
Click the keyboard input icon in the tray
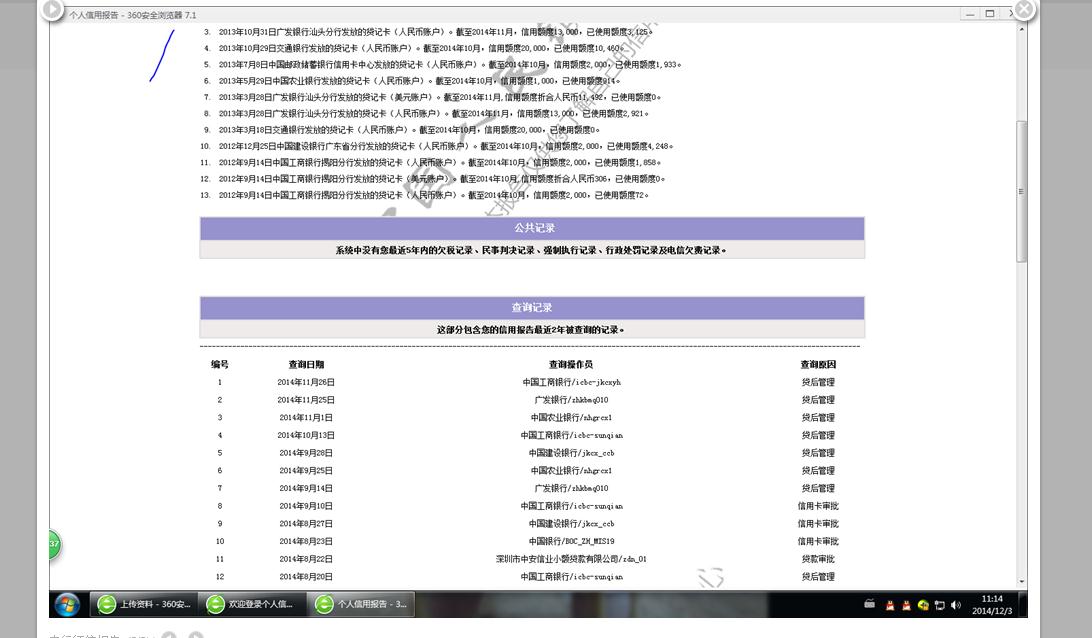click(x=869, y=605)
